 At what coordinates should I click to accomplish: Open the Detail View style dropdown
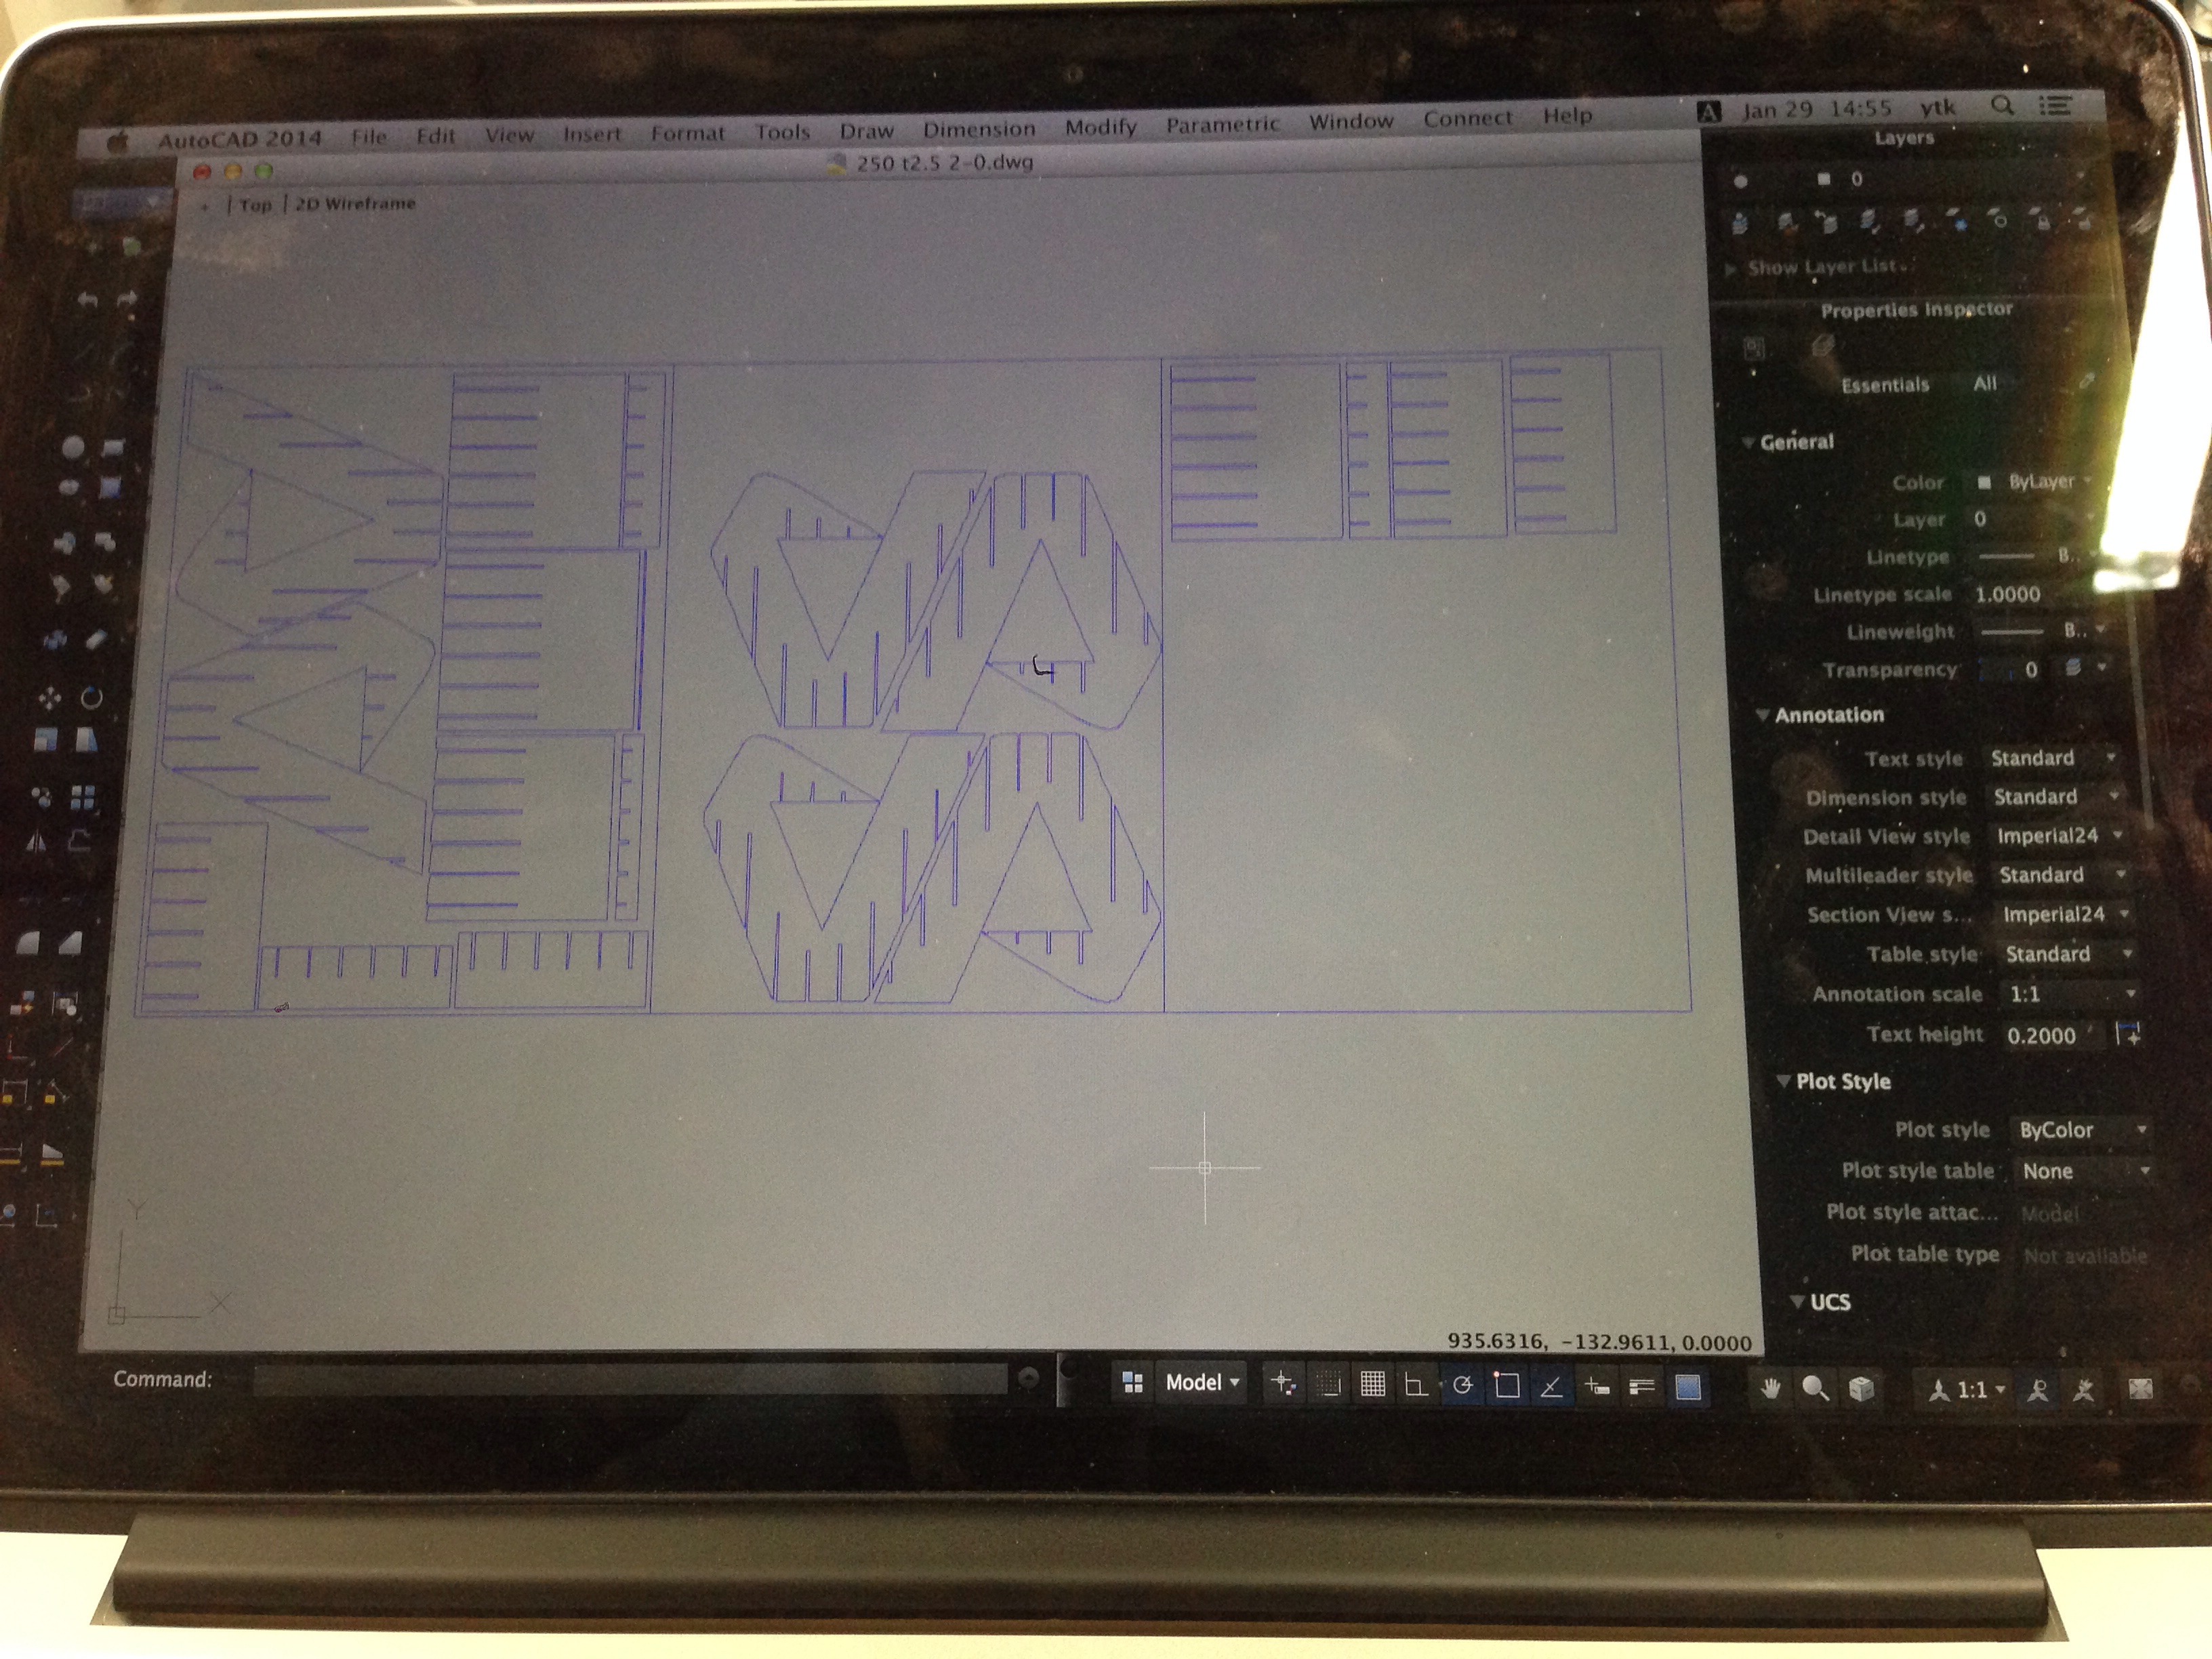(x=2060, y=835)
